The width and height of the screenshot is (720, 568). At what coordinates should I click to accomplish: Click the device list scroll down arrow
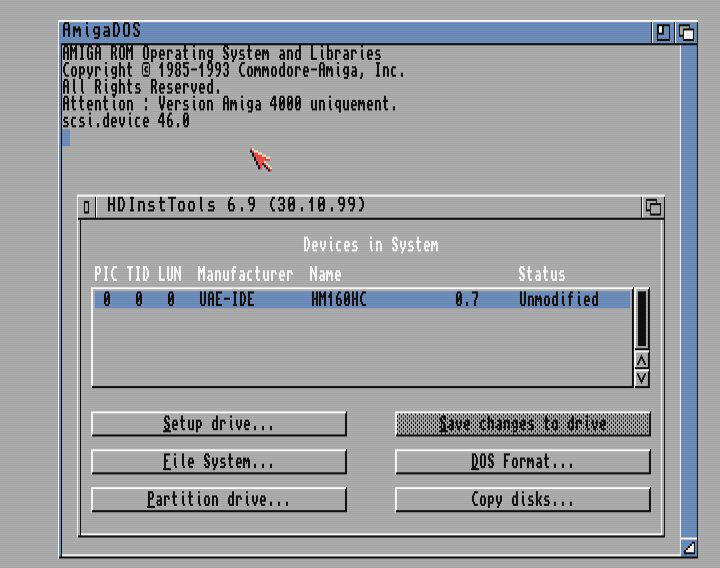point(642,378)
